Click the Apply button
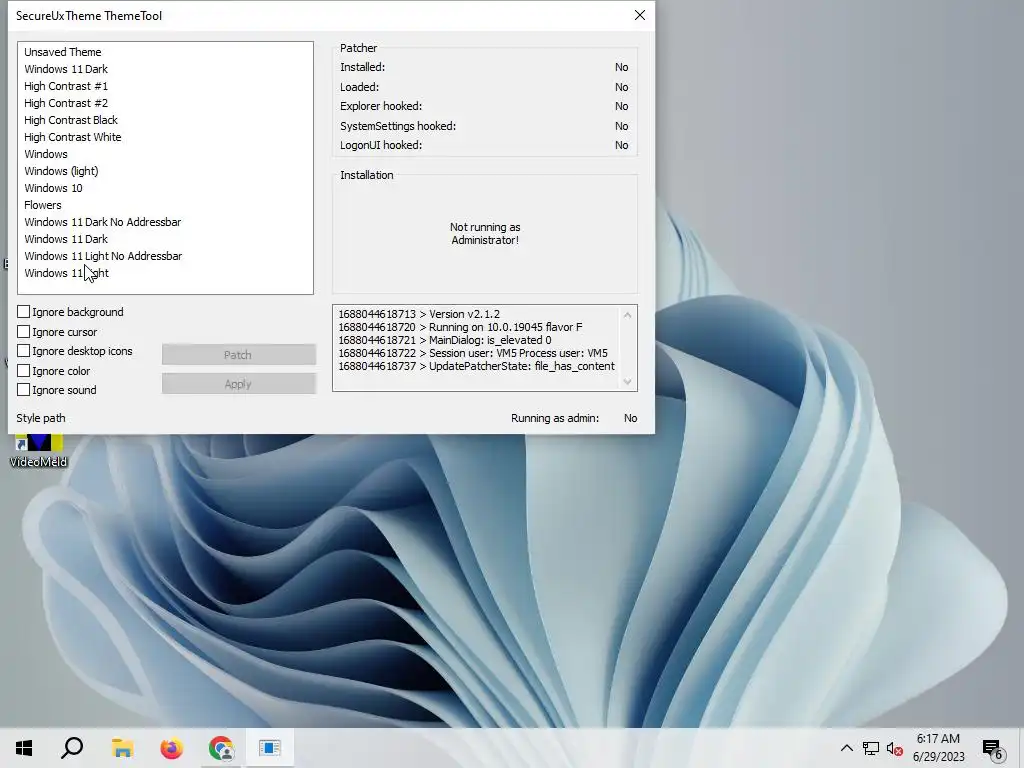The height and width of the screenshot is (768, 1024). tap(239, 384)
